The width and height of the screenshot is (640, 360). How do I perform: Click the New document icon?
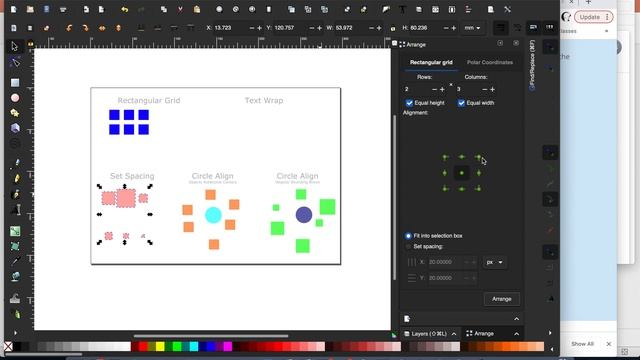click(x=13, y=9)
